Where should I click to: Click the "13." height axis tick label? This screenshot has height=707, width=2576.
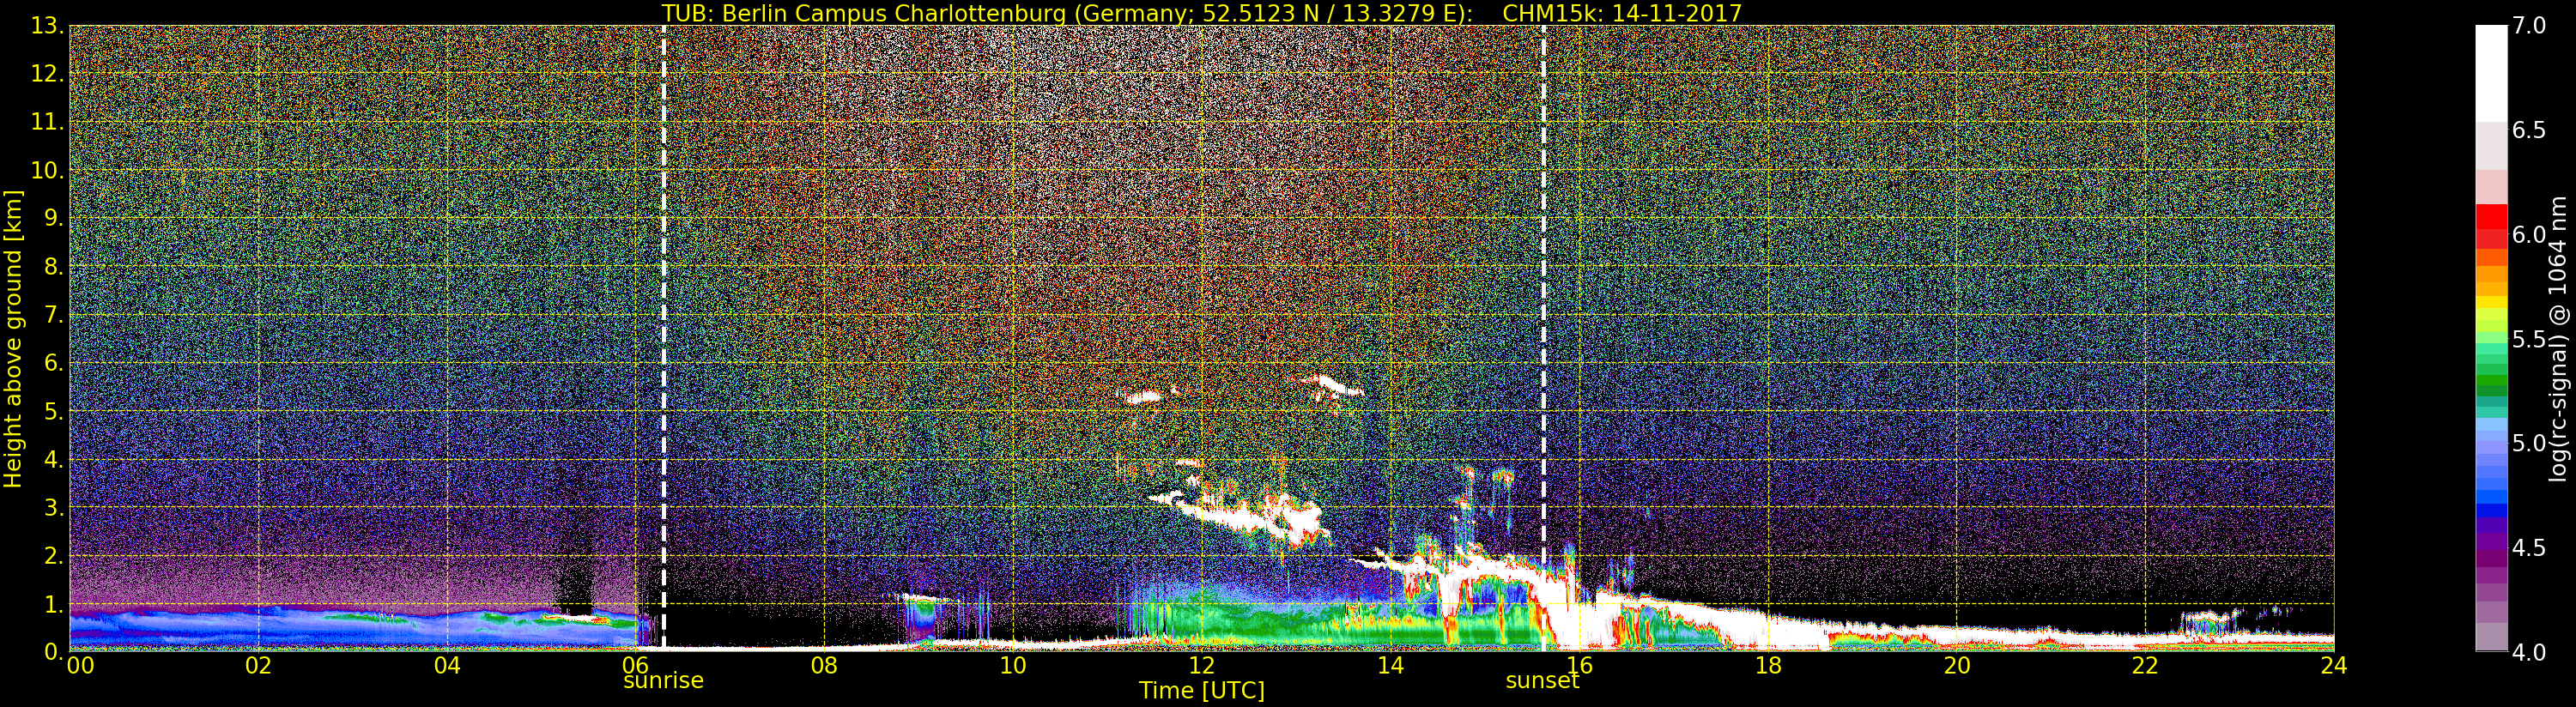tap(47, 26)
